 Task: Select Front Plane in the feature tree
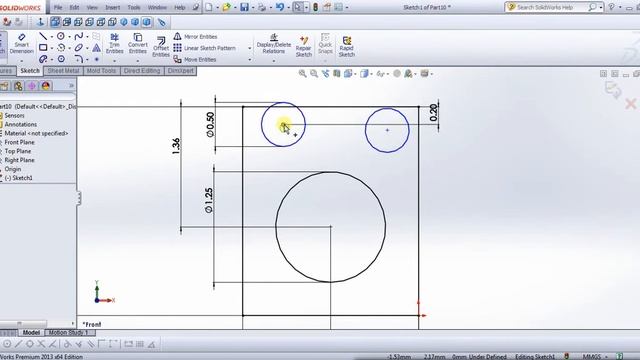(19, 142)
